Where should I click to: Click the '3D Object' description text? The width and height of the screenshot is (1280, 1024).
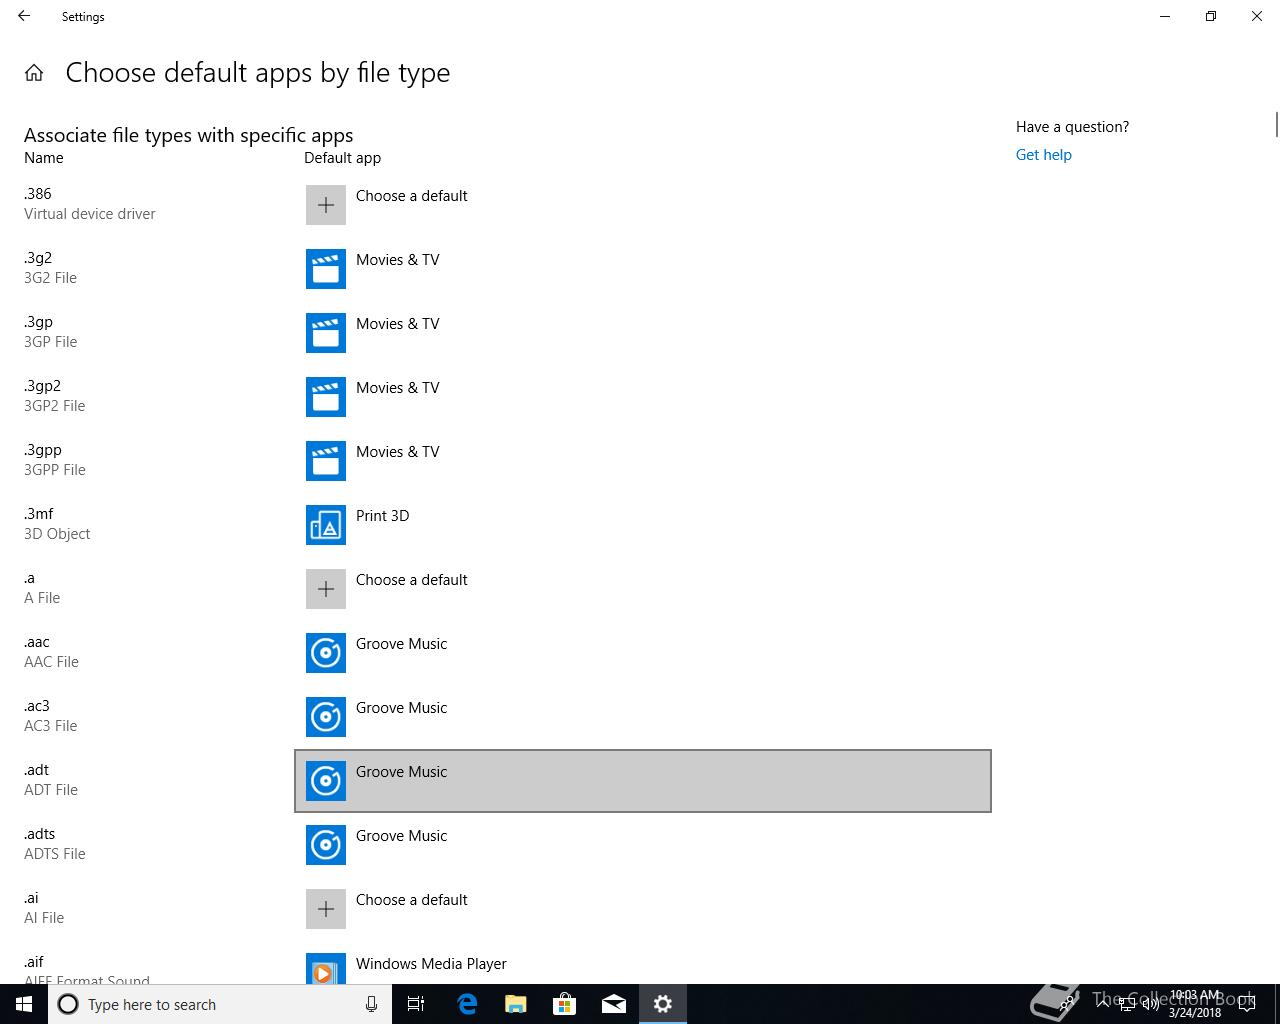(x=57, y=534)
